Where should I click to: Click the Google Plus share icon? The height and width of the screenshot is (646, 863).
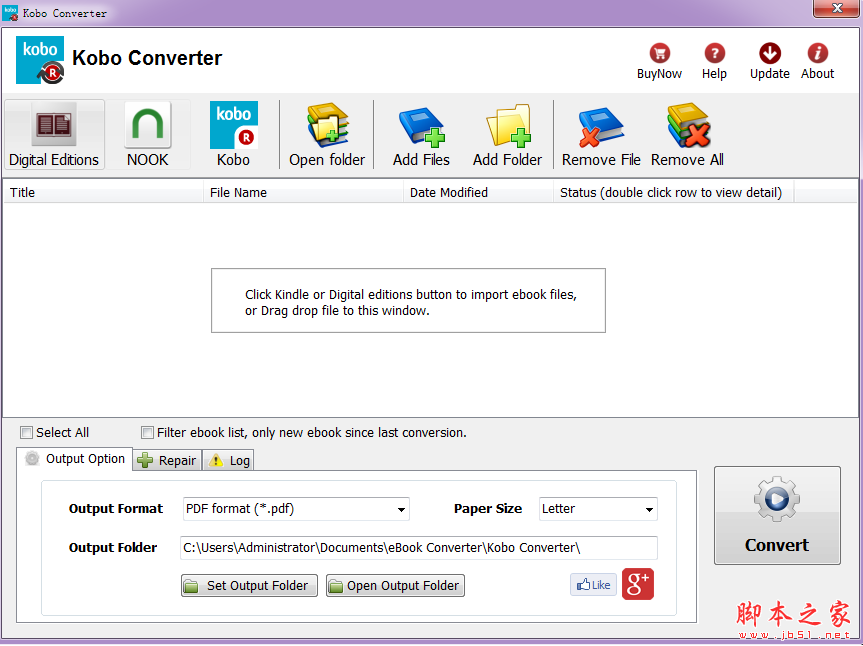(x=638, y=584)
